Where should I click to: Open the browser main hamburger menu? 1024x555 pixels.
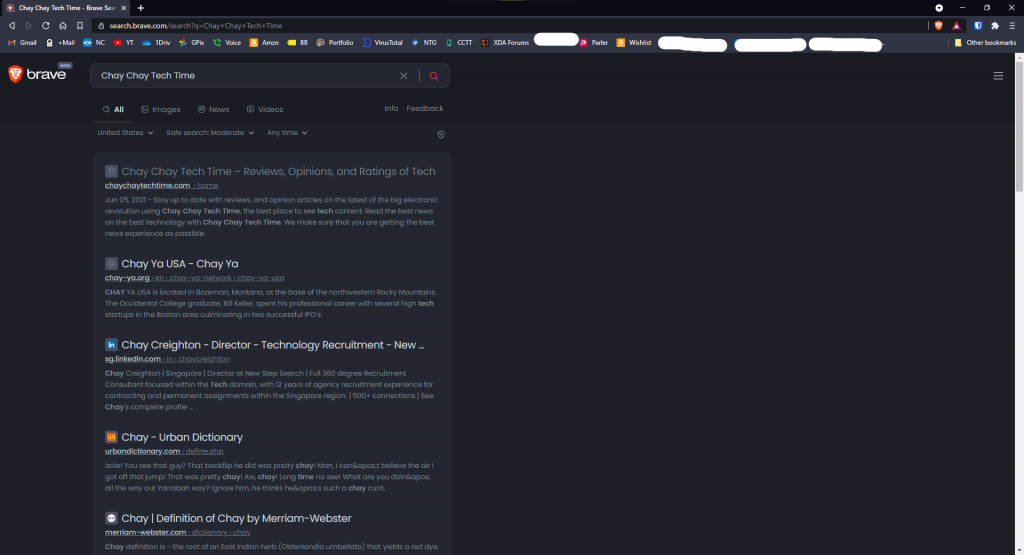coord(1012,25)
